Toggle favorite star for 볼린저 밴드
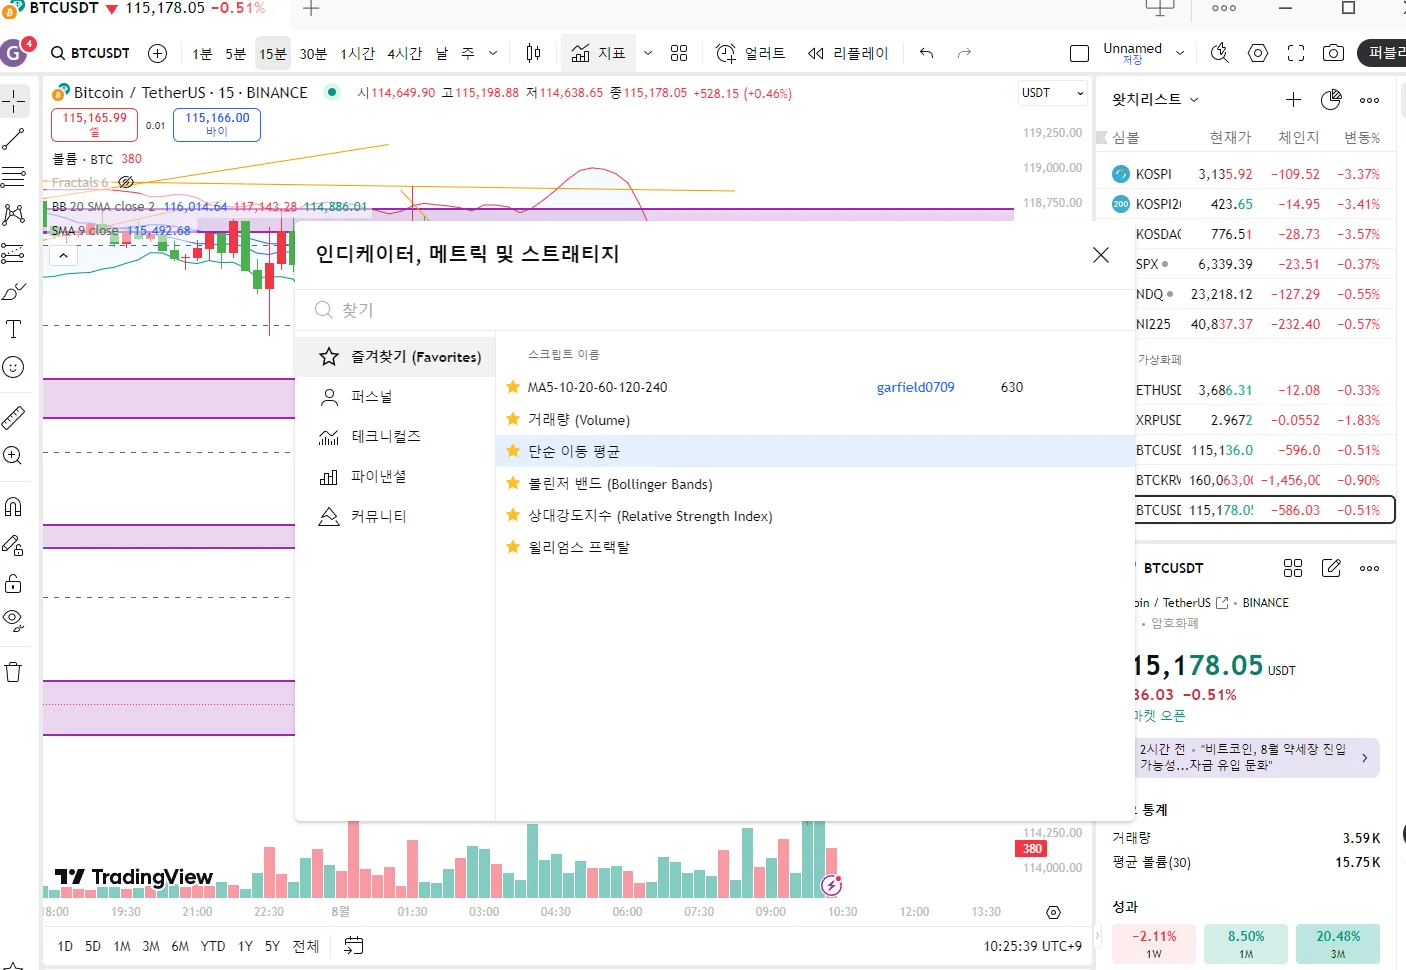Image resolution: width=1406 pixels, height=970 pixels. 513,483
